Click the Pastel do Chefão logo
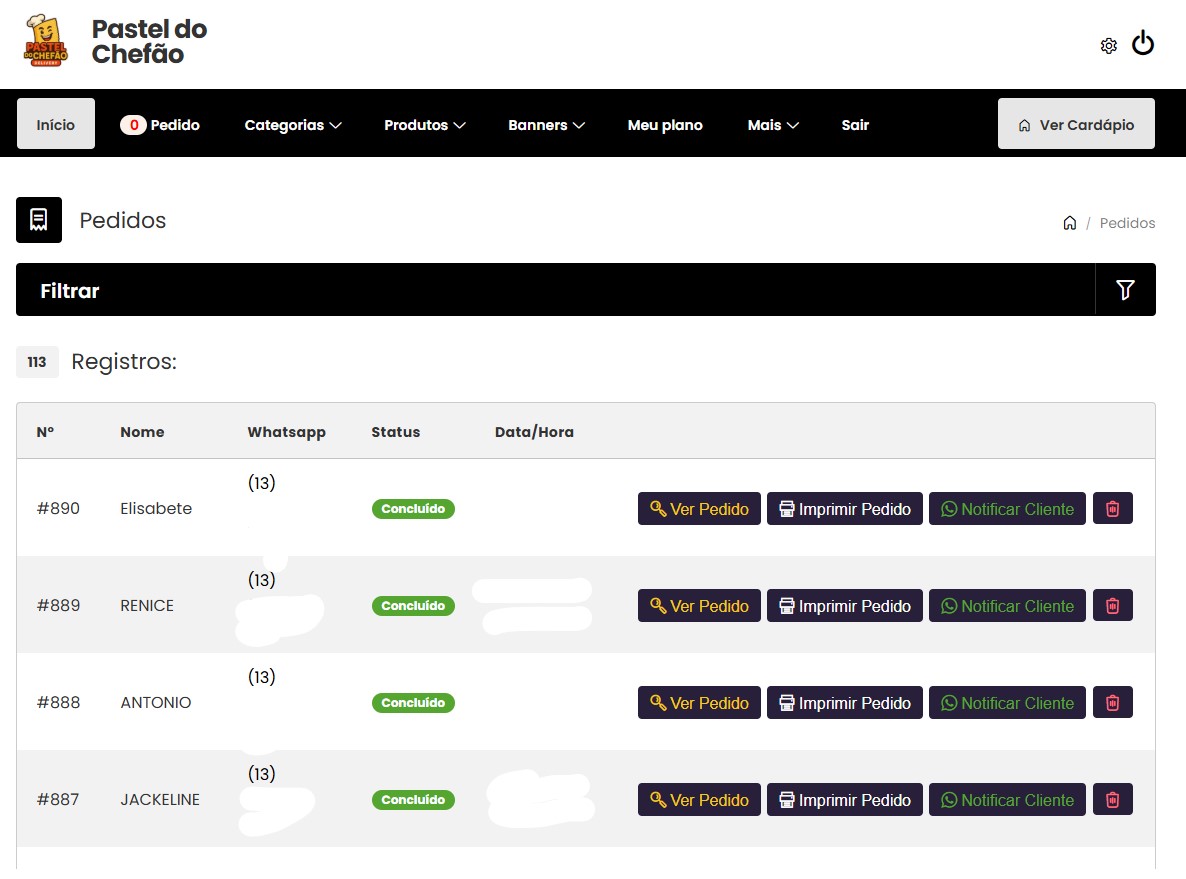Image resolution: width=1186 pixels, height=879 pixels. tap(44, 43)
